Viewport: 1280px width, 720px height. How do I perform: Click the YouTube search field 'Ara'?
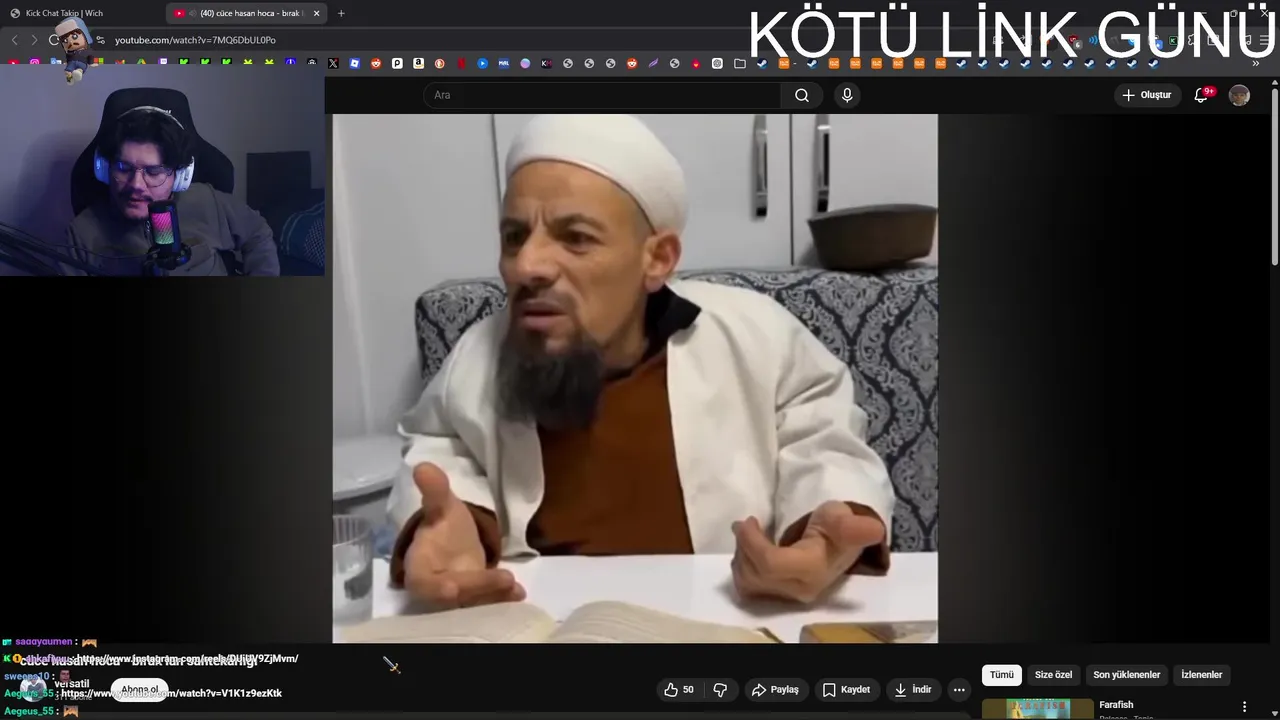click(603, 95)
